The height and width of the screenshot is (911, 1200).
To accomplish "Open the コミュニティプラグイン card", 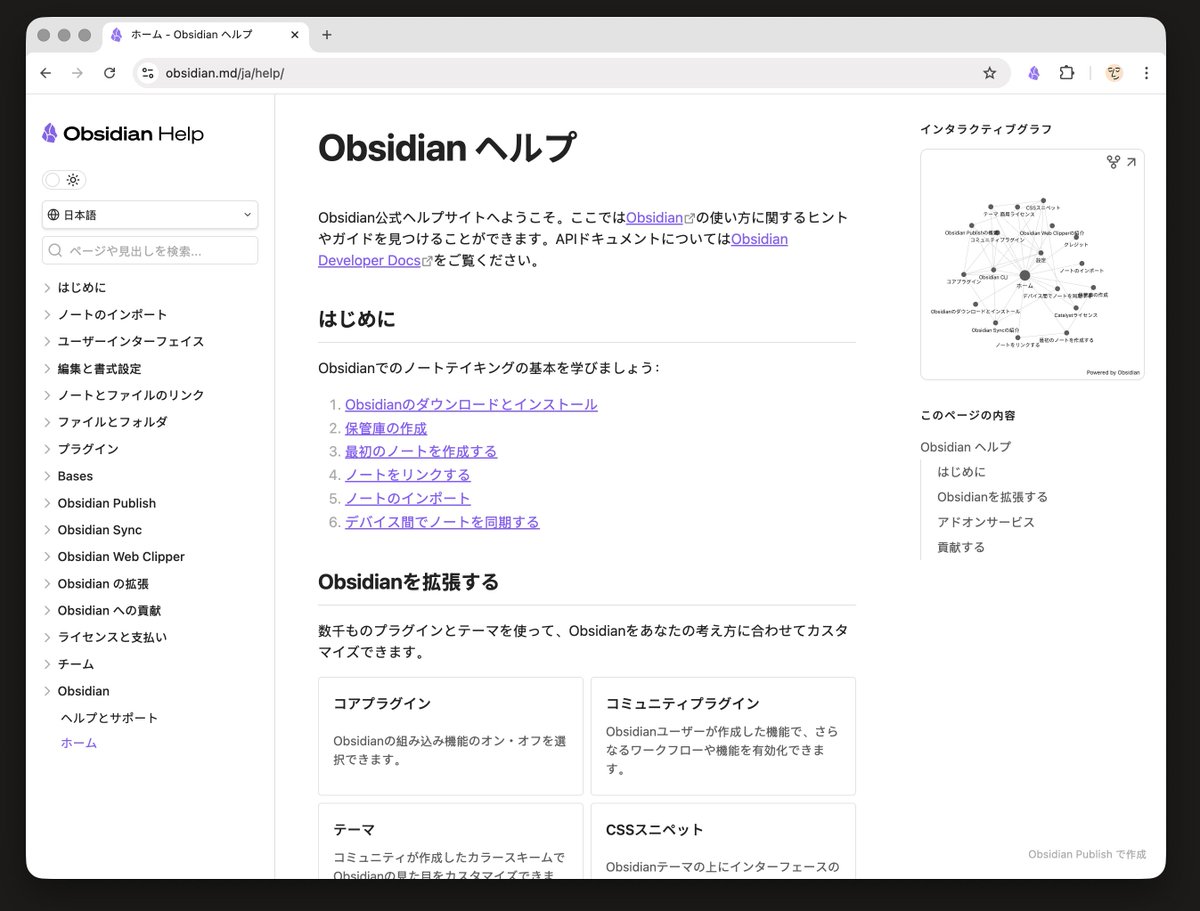I will click(x=723, y=736).
